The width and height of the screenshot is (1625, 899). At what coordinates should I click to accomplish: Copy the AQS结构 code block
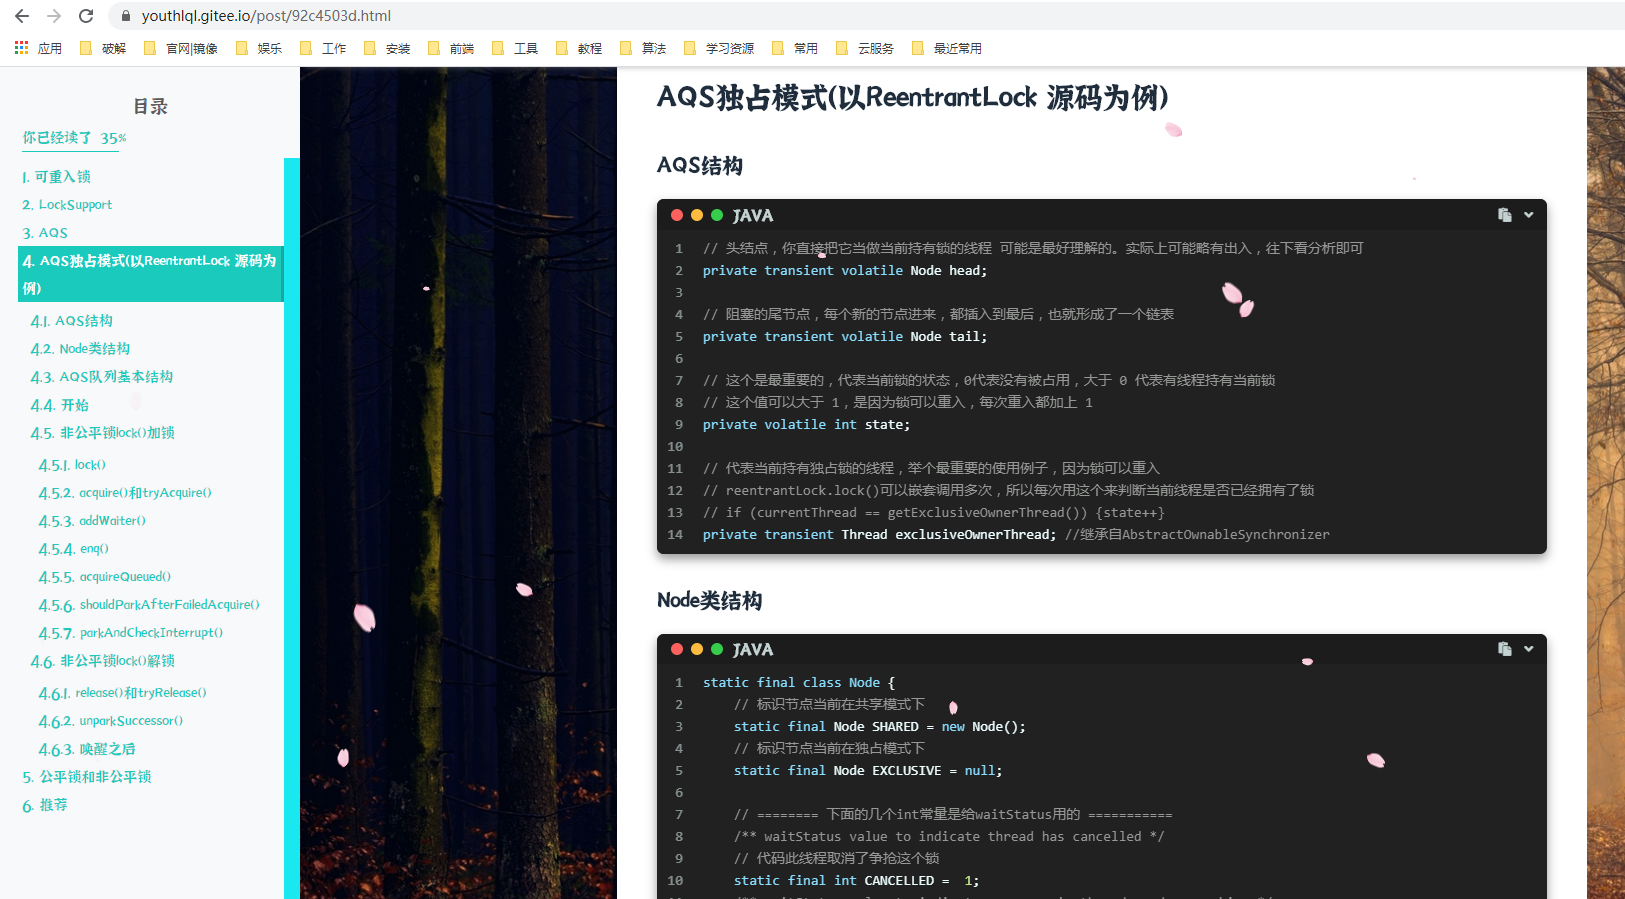tap(1504, 215)
